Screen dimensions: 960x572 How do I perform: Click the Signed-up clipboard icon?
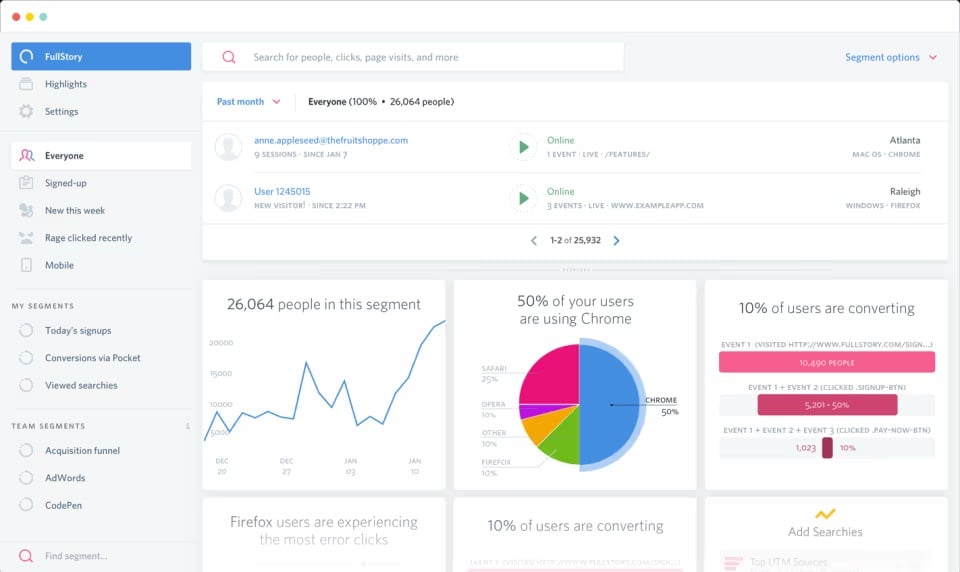click(26, 183)
